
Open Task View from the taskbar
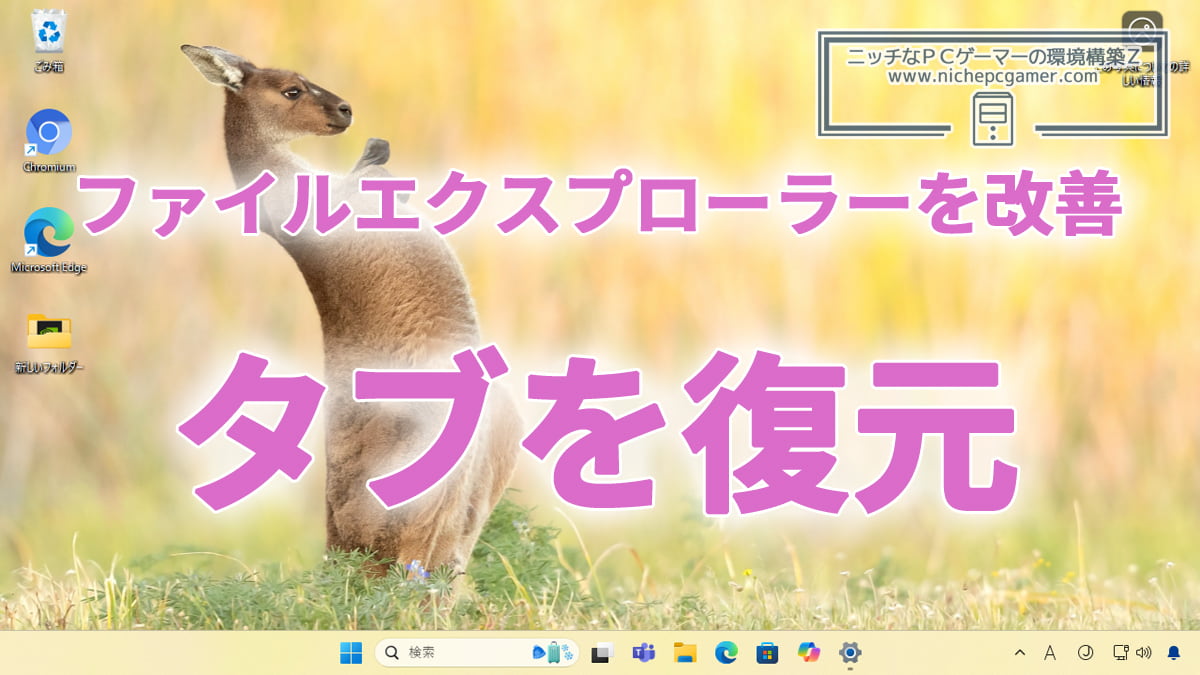[601, 653]
